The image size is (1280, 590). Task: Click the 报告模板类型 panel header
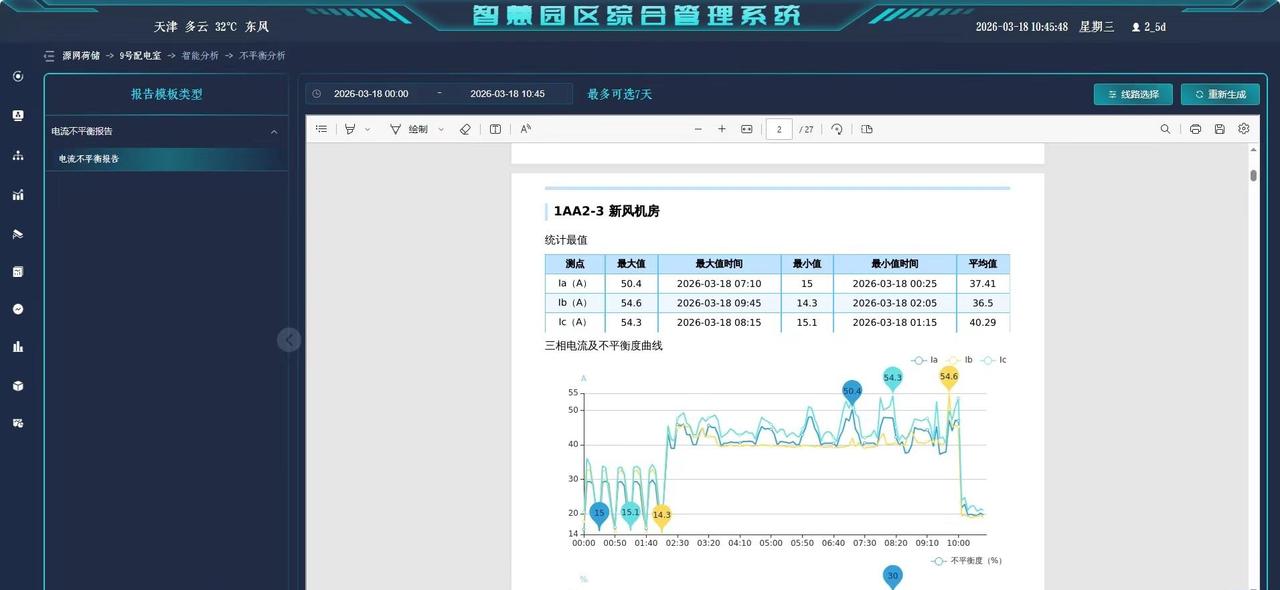(167, 94)
